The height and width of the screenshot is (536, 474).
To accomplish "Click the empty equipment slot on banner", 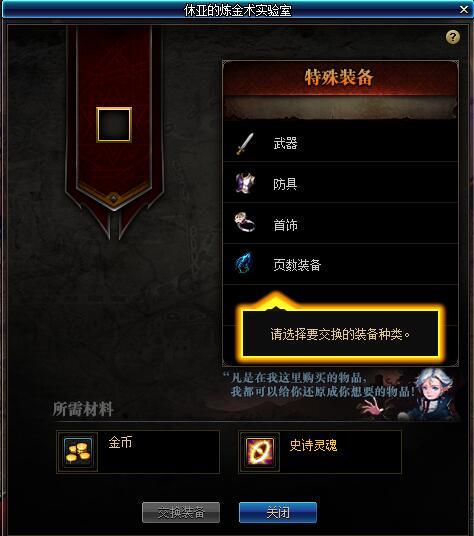I will pyautogui.click(x=114, y=124).
